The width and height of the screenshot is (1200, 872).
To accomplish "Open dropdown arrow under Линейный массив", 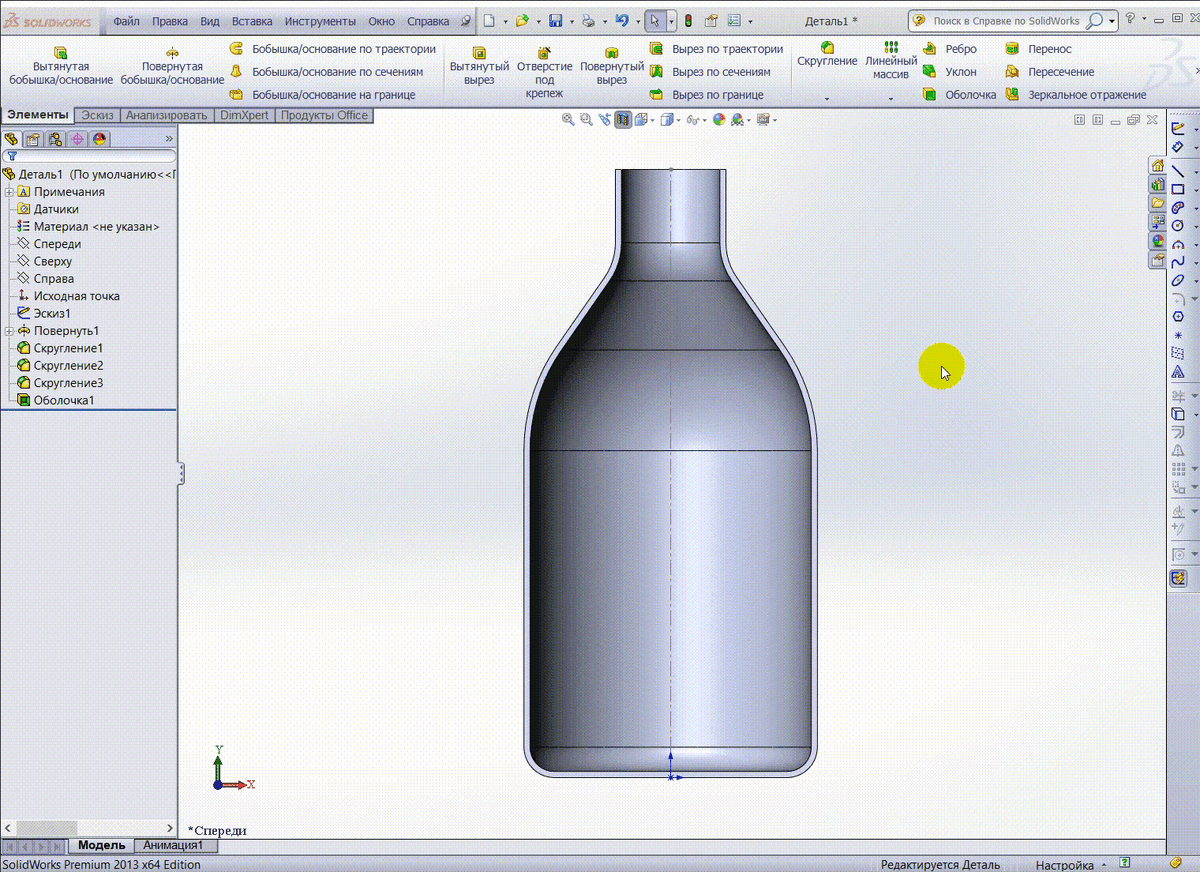I will click(x=891, y=99).
